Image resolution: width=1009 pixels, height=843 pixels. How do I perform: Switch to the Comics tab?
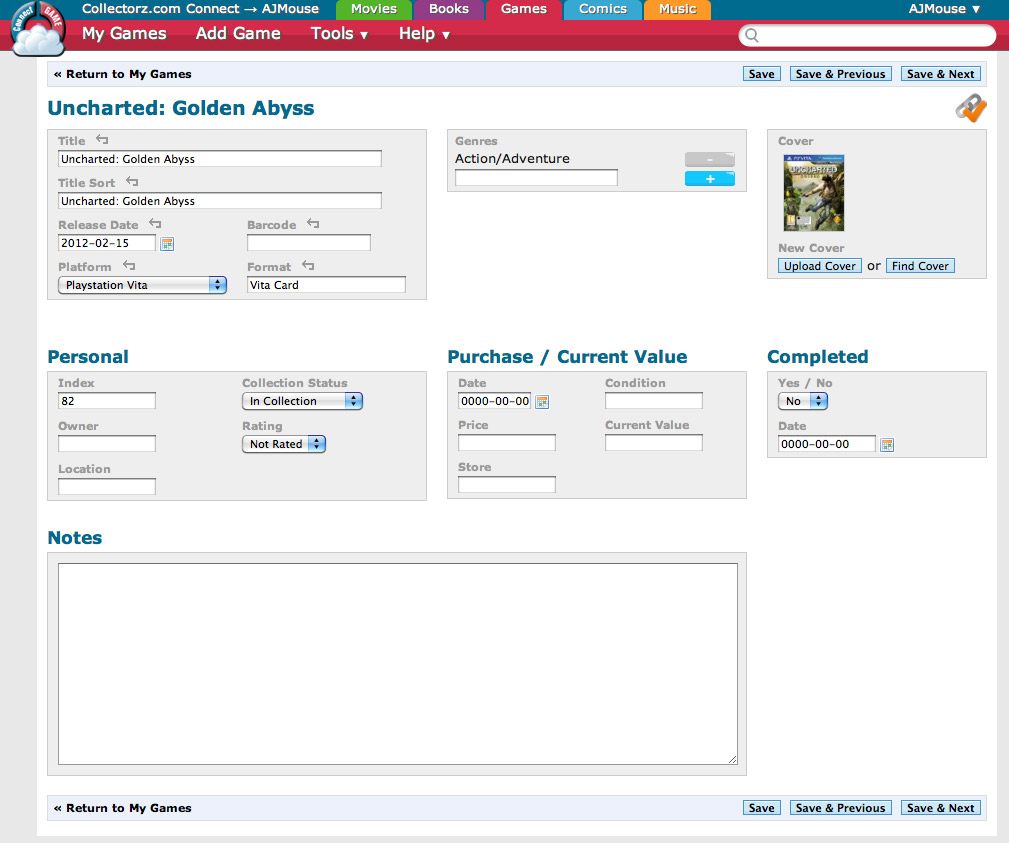pyautogui.click(x=602, y=9)
